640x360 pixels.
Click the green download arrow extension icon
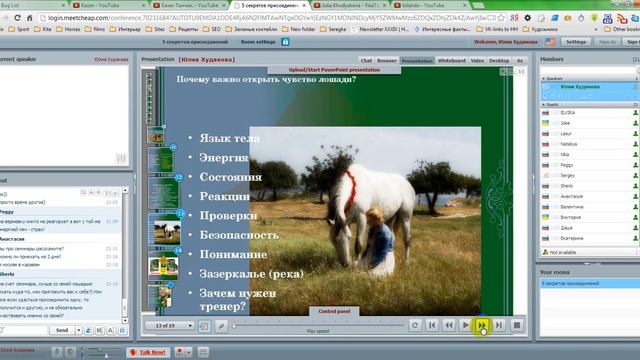pos(594,18)
